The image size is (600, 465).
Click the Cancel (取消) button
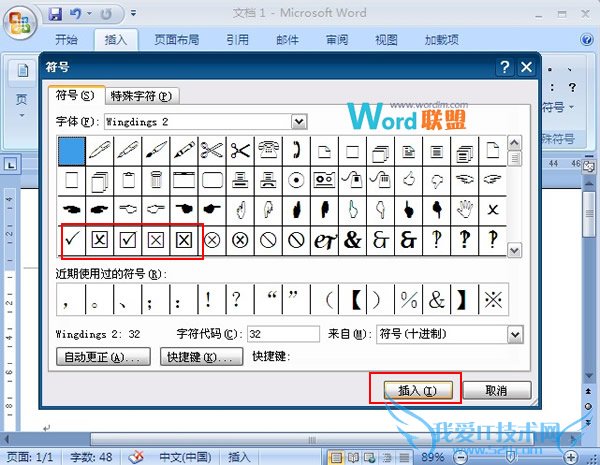497,391
